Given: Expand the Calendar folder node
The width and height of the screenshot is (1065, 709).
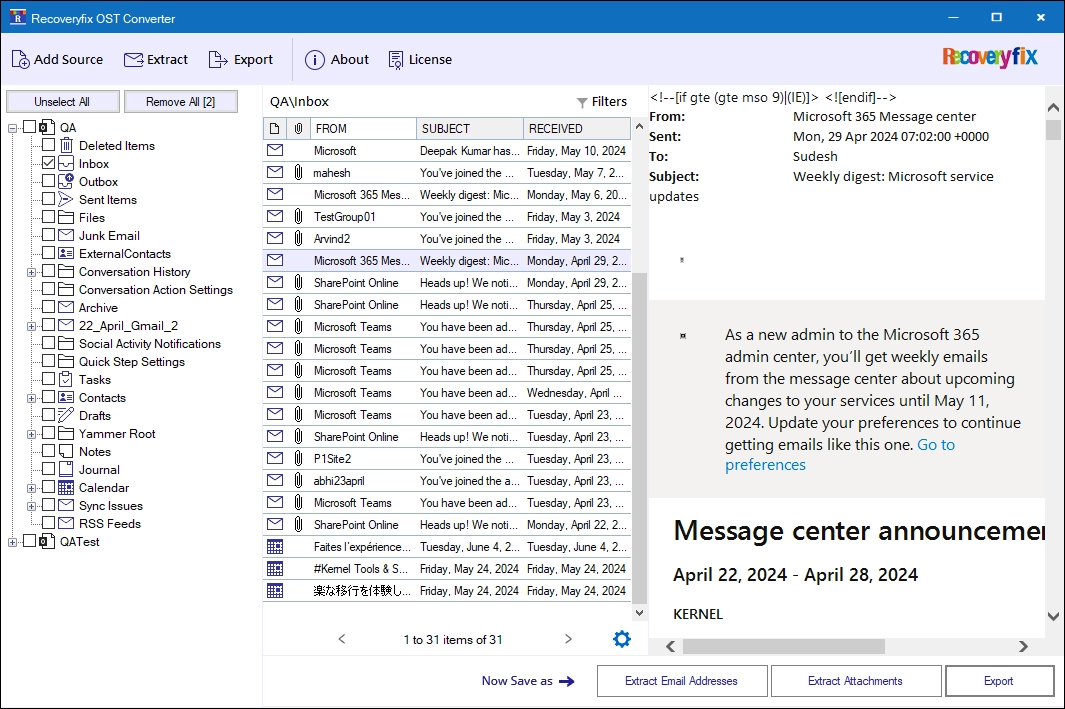Looking at the screenshot, I should 31,488.
